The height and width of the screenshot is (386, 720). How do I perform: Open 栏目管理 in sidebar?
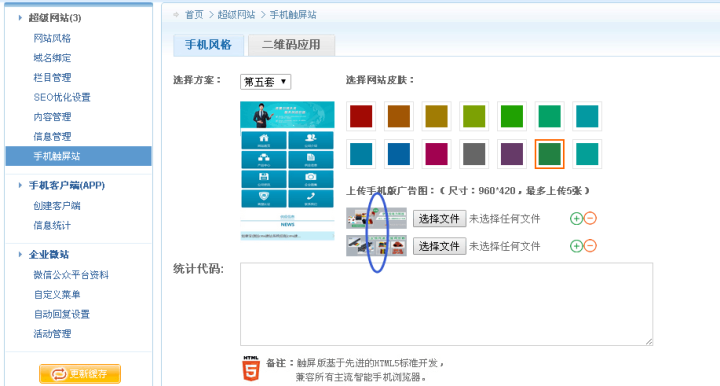coord(52,78)
